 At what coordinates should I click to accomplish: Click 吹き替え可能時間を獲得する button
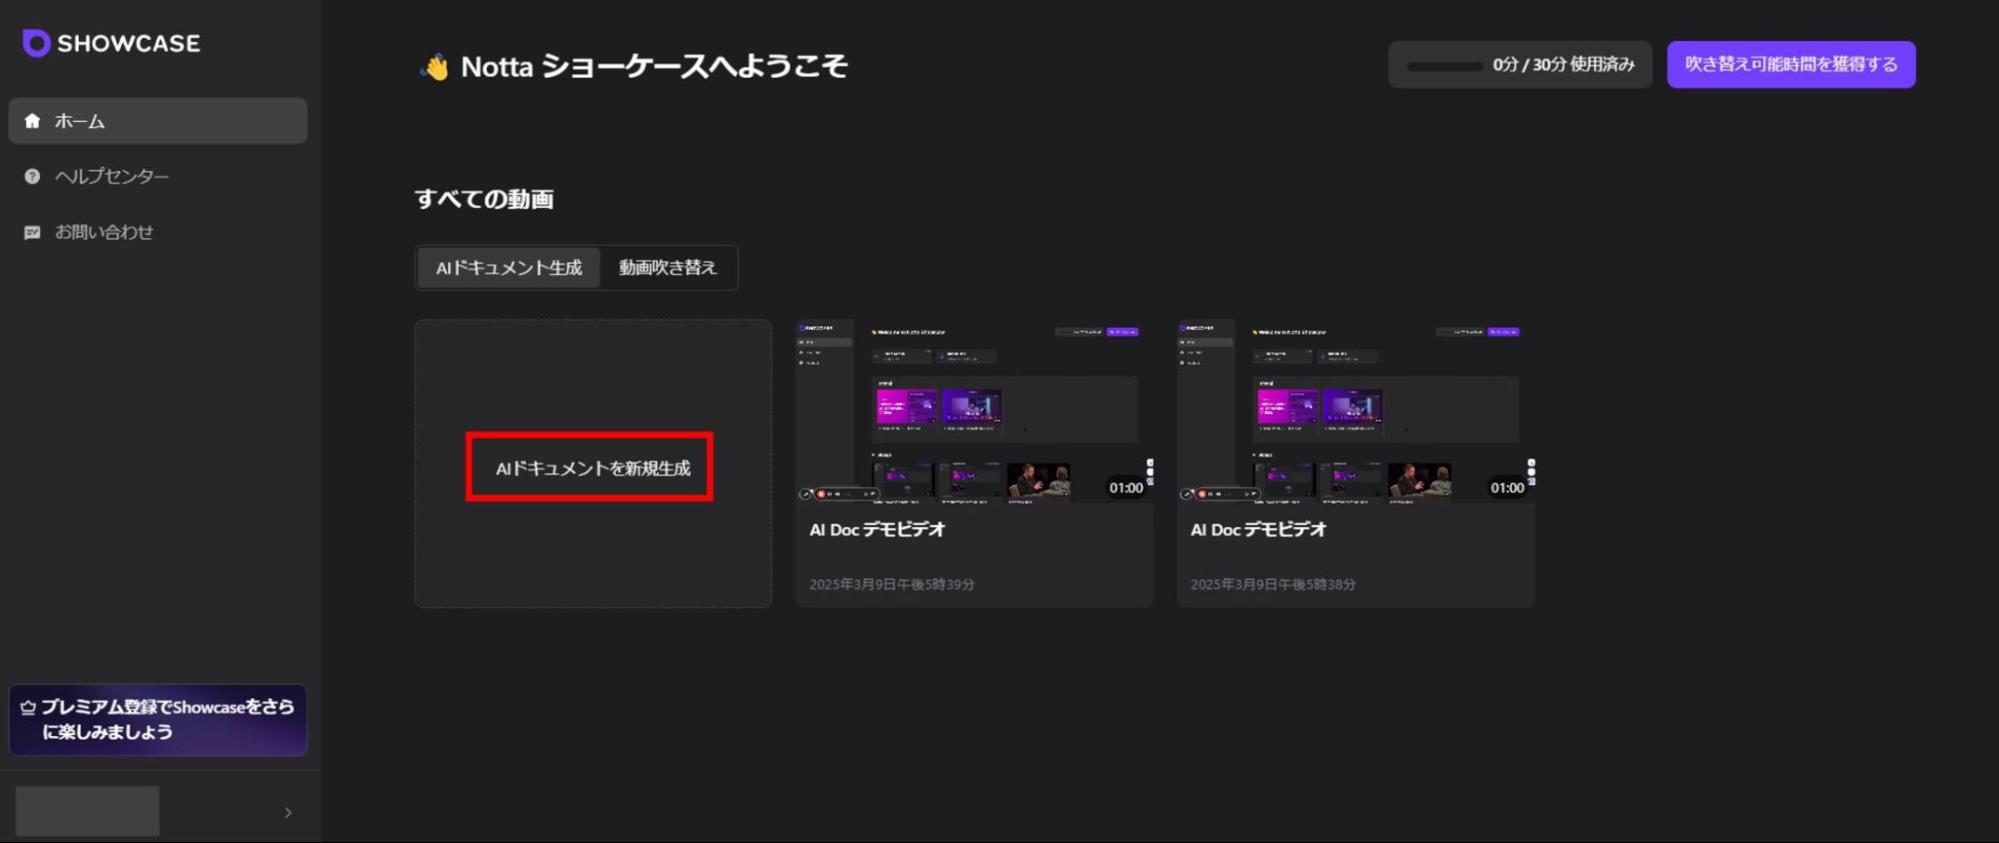pos(1791,65)
